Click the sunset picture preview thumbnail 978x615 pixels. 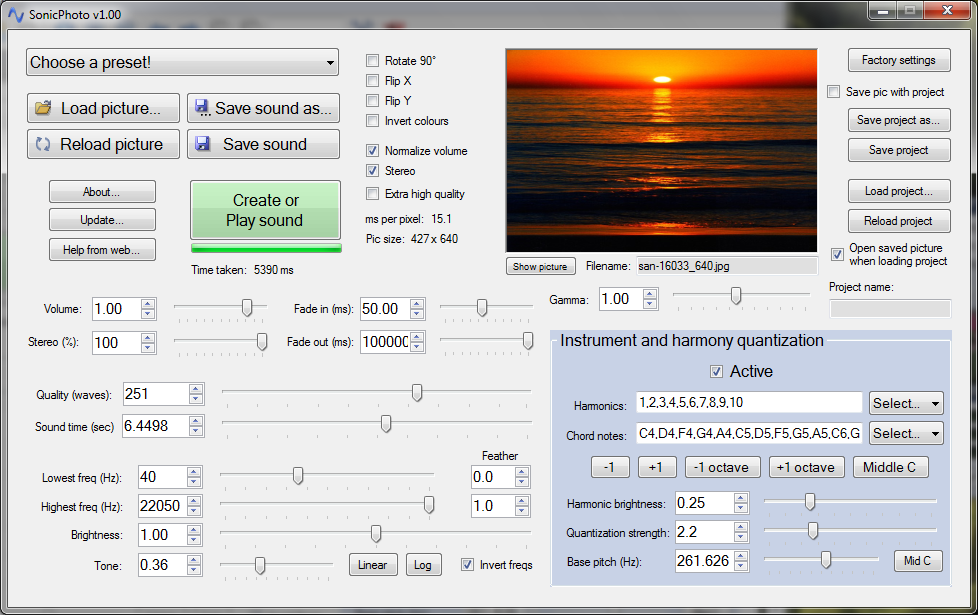point(661,151)
